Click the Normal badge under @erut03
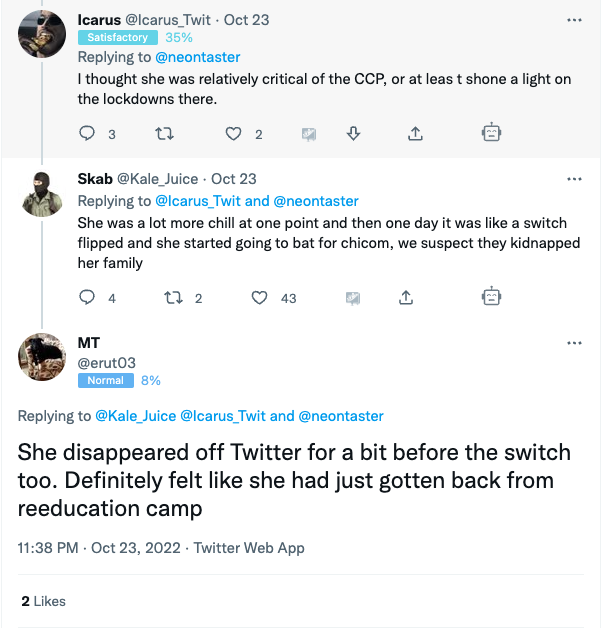The height and width of the screenshot is (628, 602). click(106, 380)
